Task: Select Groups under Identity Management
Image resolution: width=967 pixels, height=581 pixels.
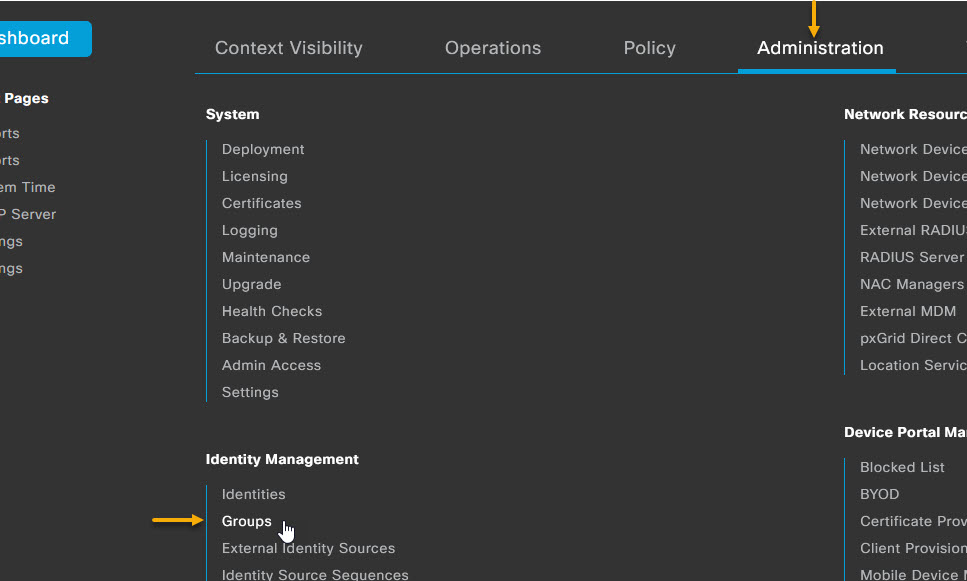Action: (x=247, y=521)
